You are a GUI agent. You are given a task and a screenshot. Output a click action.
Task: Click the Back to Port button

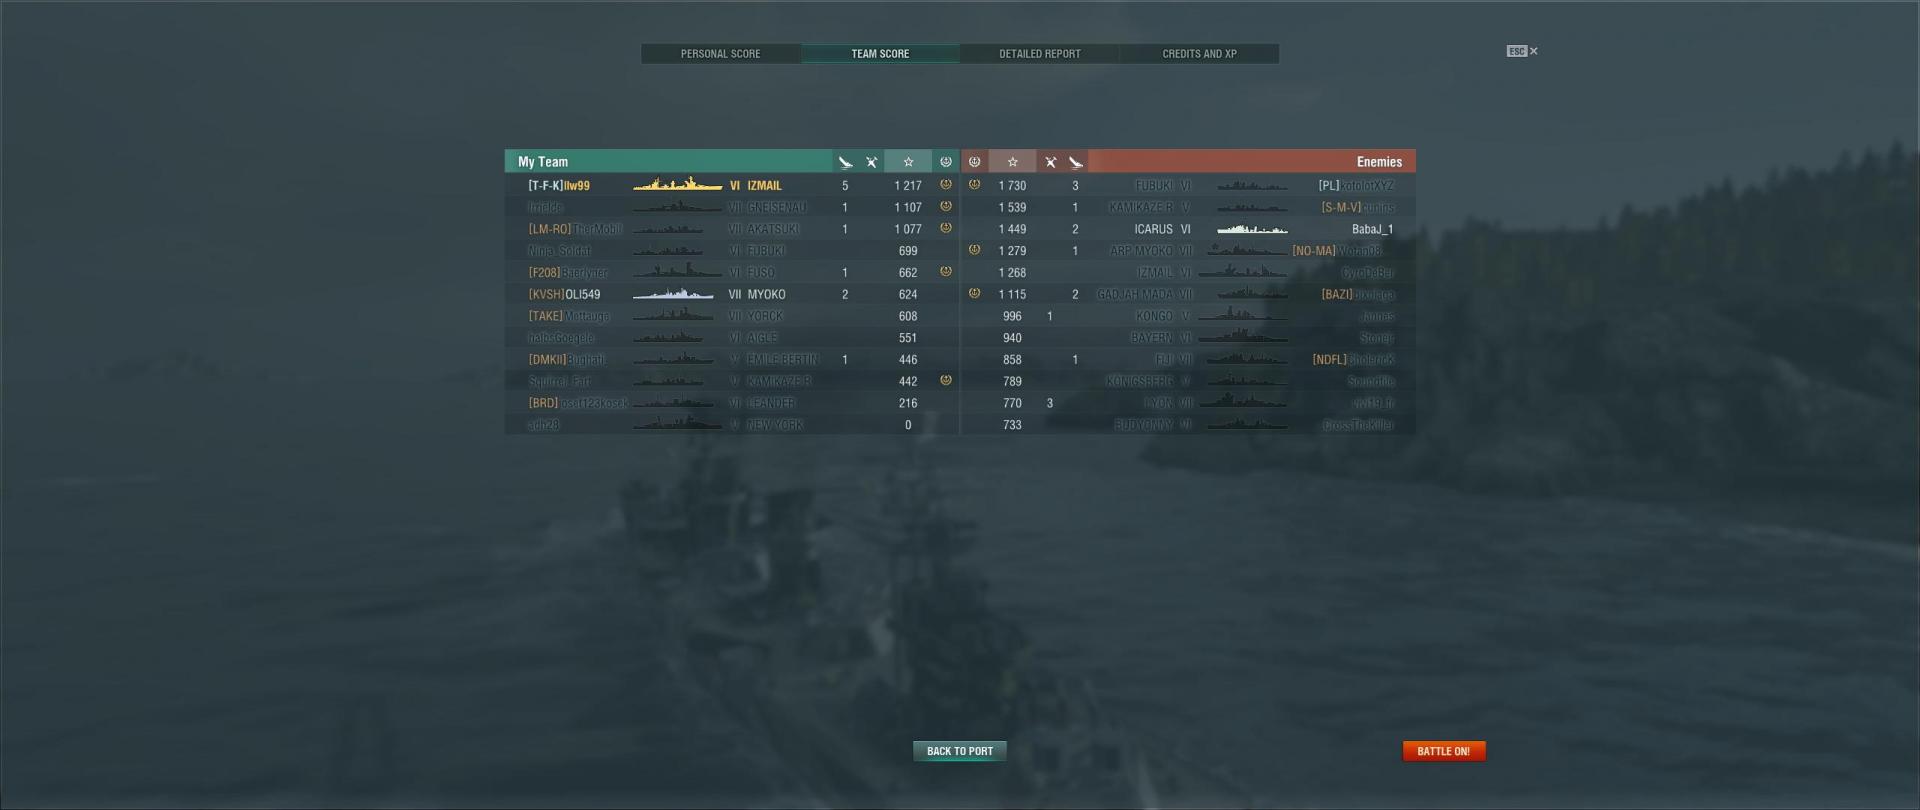pyautogui.click(x=960, y=751)
